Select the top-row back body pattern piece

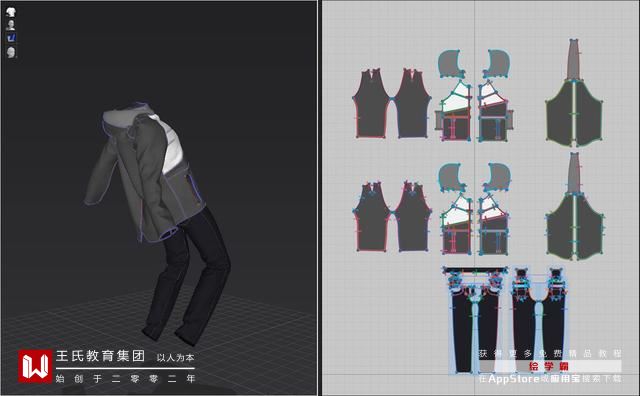[574, 113]
